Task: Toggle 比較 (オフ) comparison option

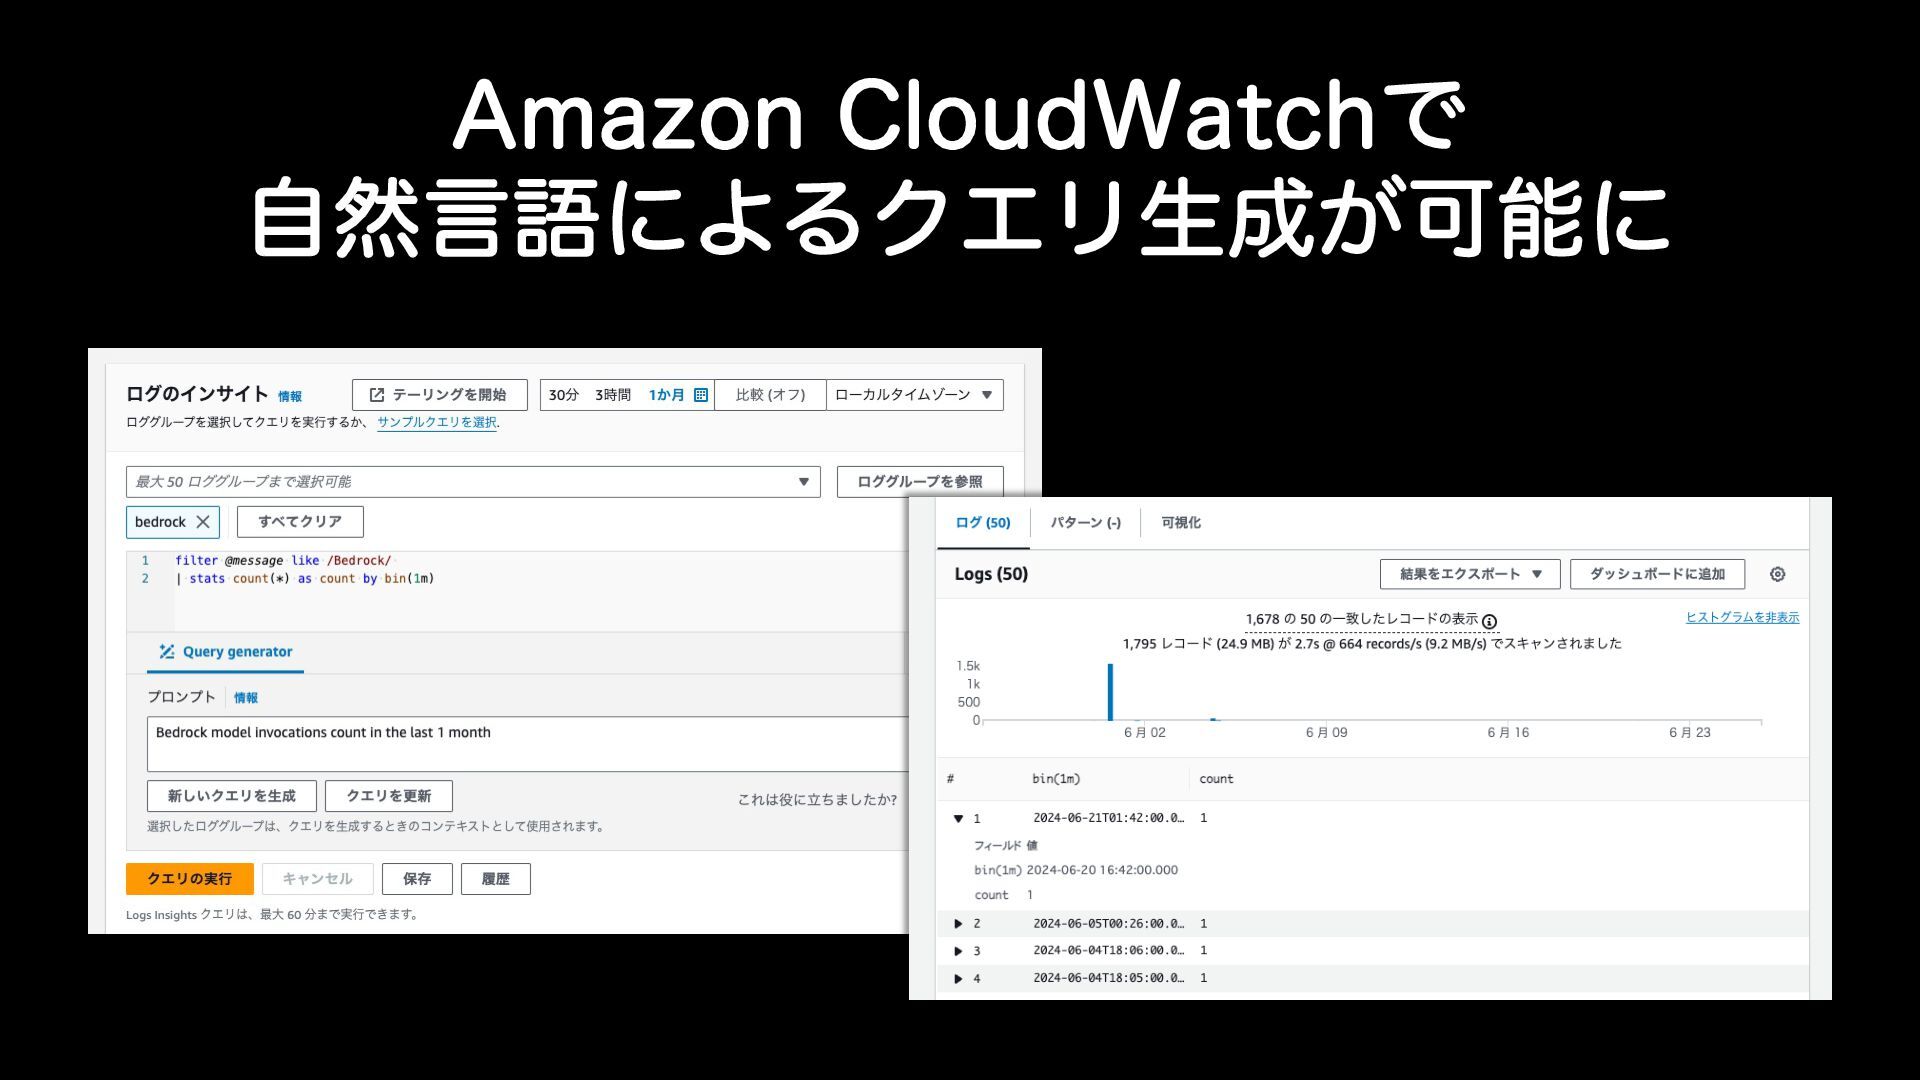Action: (x=770, y=395)
